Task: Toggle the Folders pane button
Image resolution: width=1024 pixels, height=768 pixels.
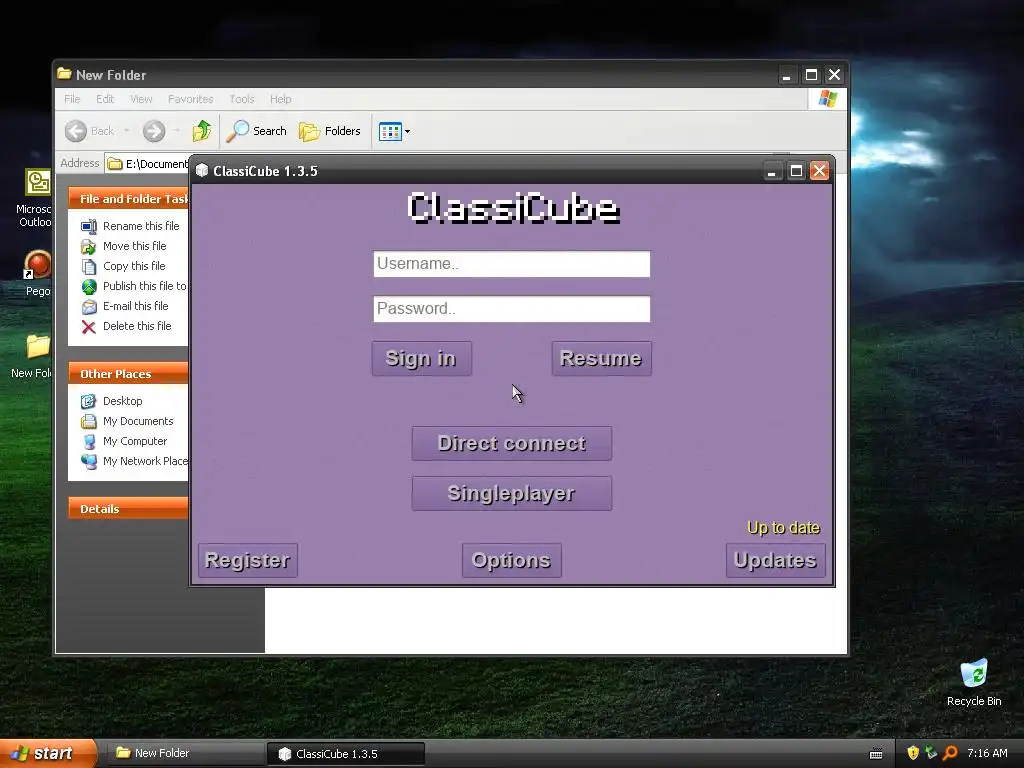Action: pos(330,131)
